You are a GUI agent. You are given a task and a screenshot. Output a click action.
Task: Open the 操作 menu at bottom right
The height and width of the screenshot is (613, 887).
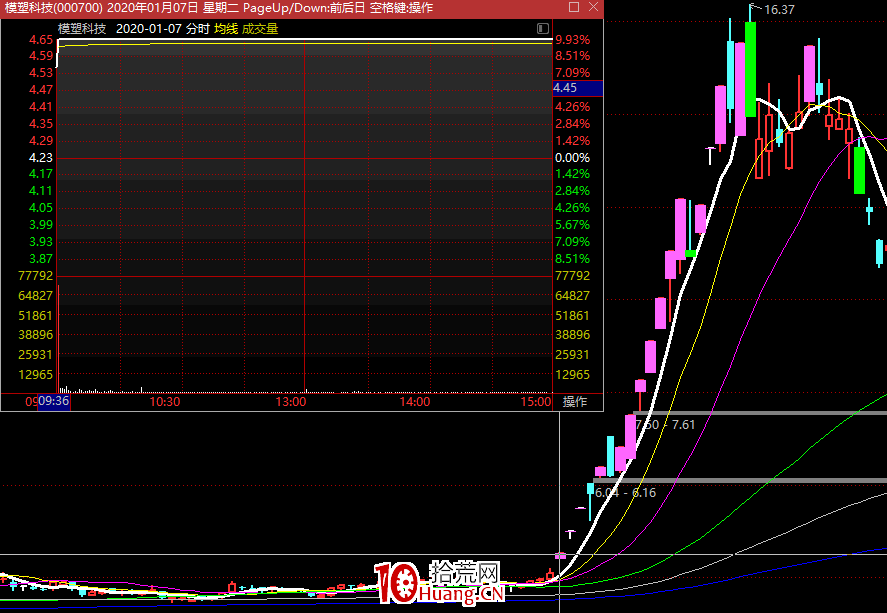pos(575,402)
